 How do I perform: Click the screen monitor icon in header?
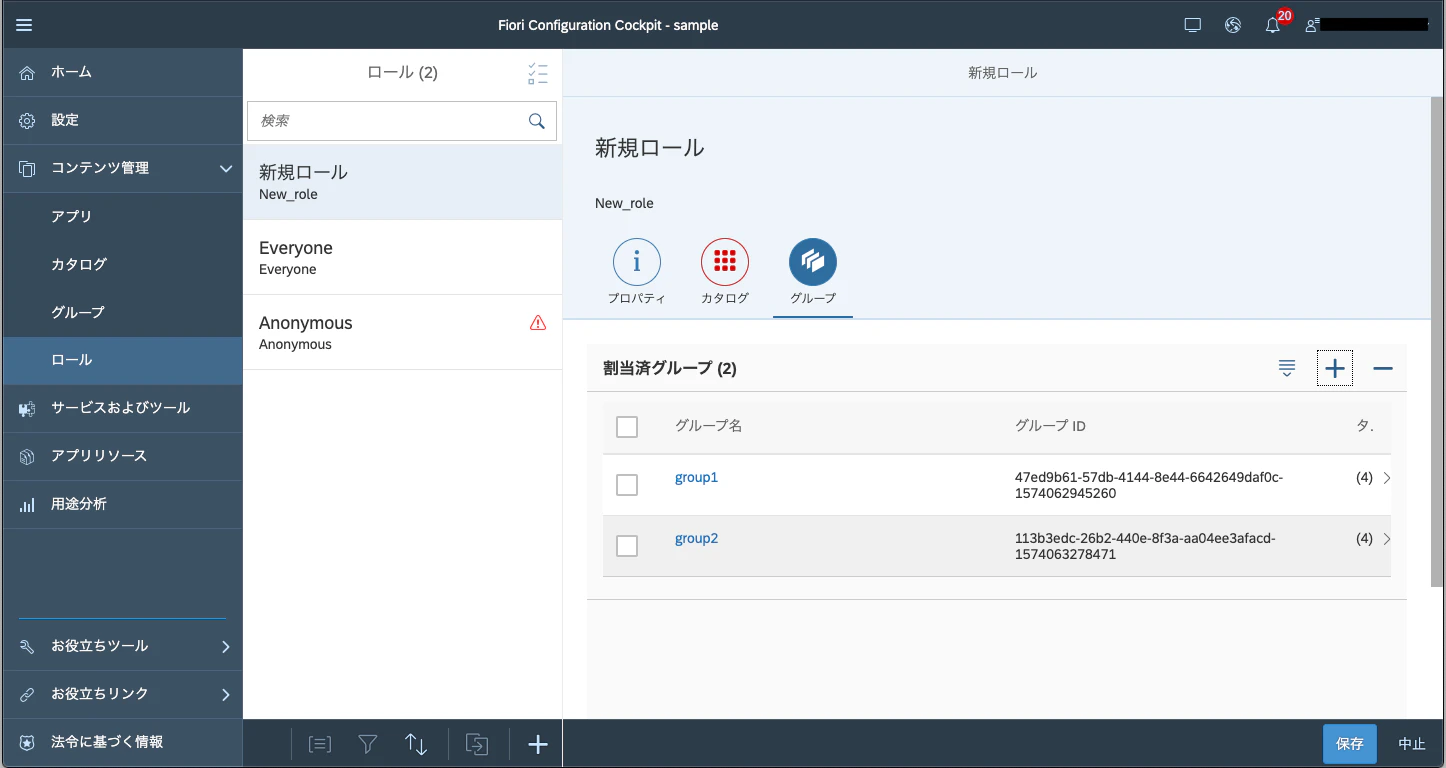coord(1192,25)
